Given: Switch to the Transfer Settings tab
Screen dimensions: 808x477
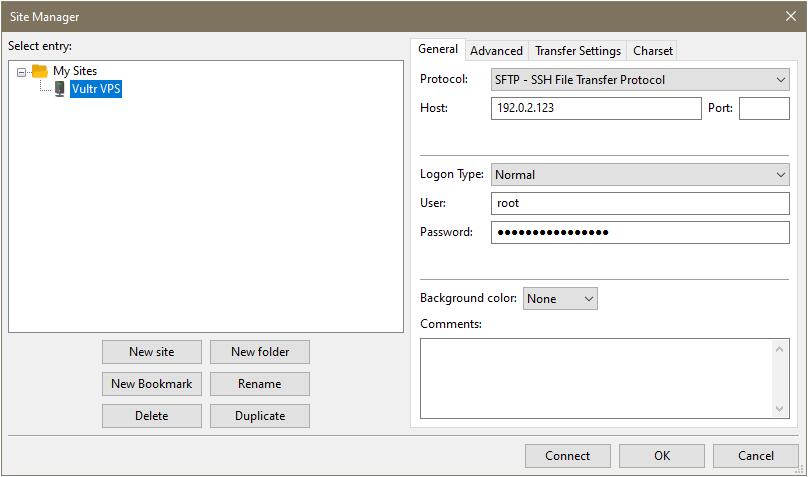Looking at the screenshot, I should point(577,51).
